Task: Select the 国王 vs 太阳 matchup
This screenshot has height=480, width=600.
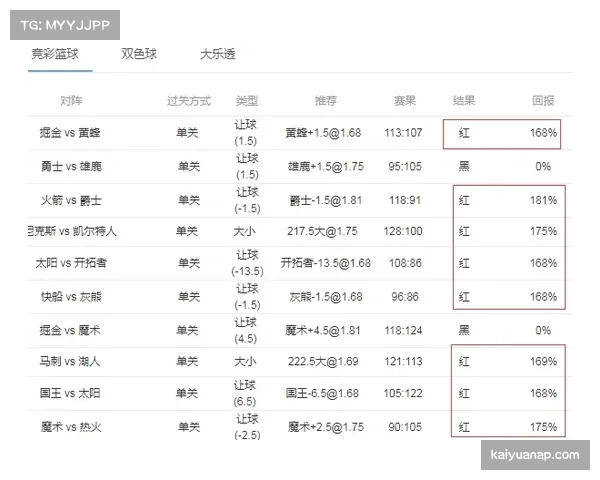Action: coord(70,393)
